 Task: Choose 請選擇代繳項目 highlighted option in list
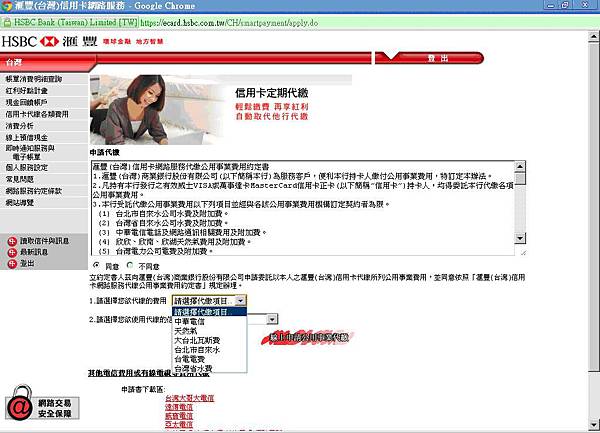[x=209, y=312]
